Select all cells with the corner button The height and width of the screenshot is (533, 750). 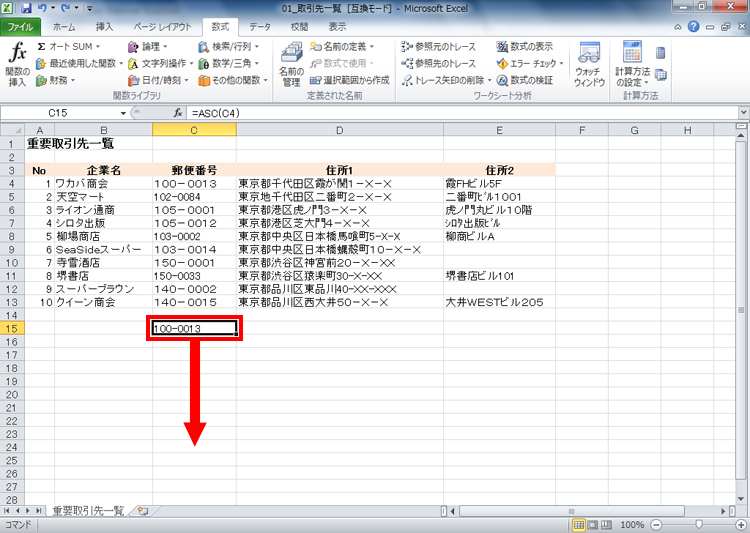coord(12,130)
